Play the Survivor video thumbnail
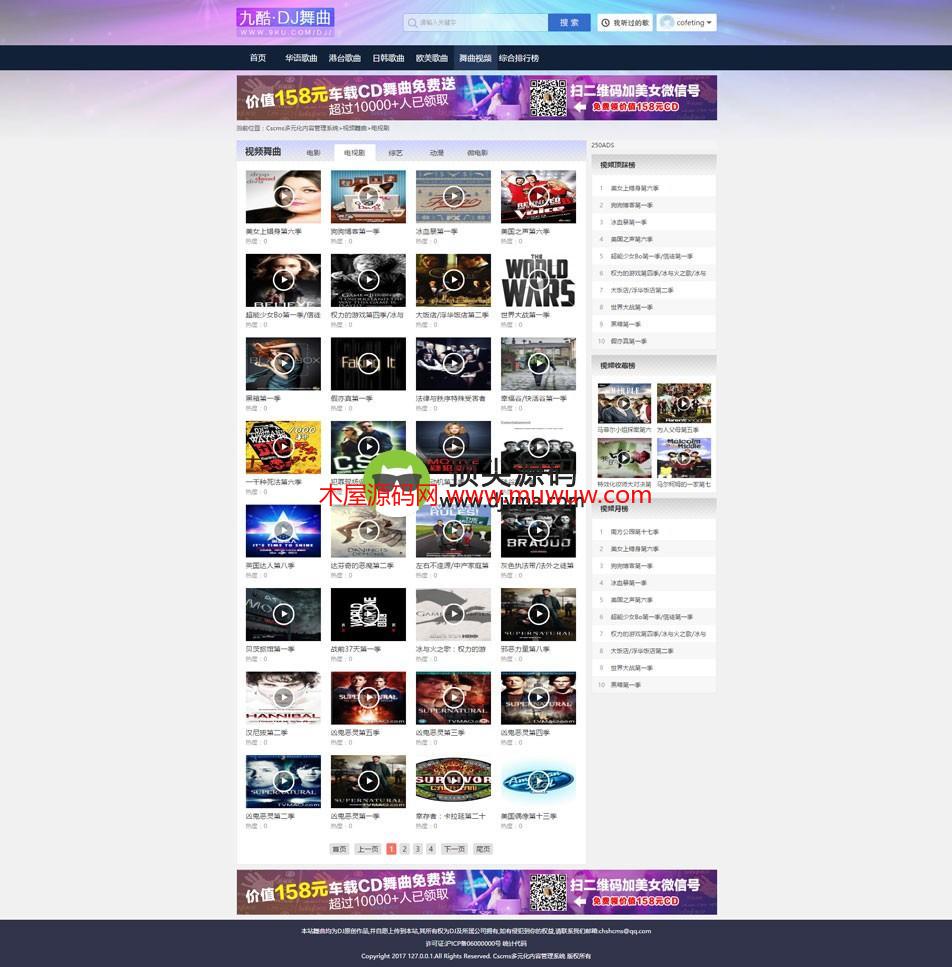 click(x=453, y=781)
